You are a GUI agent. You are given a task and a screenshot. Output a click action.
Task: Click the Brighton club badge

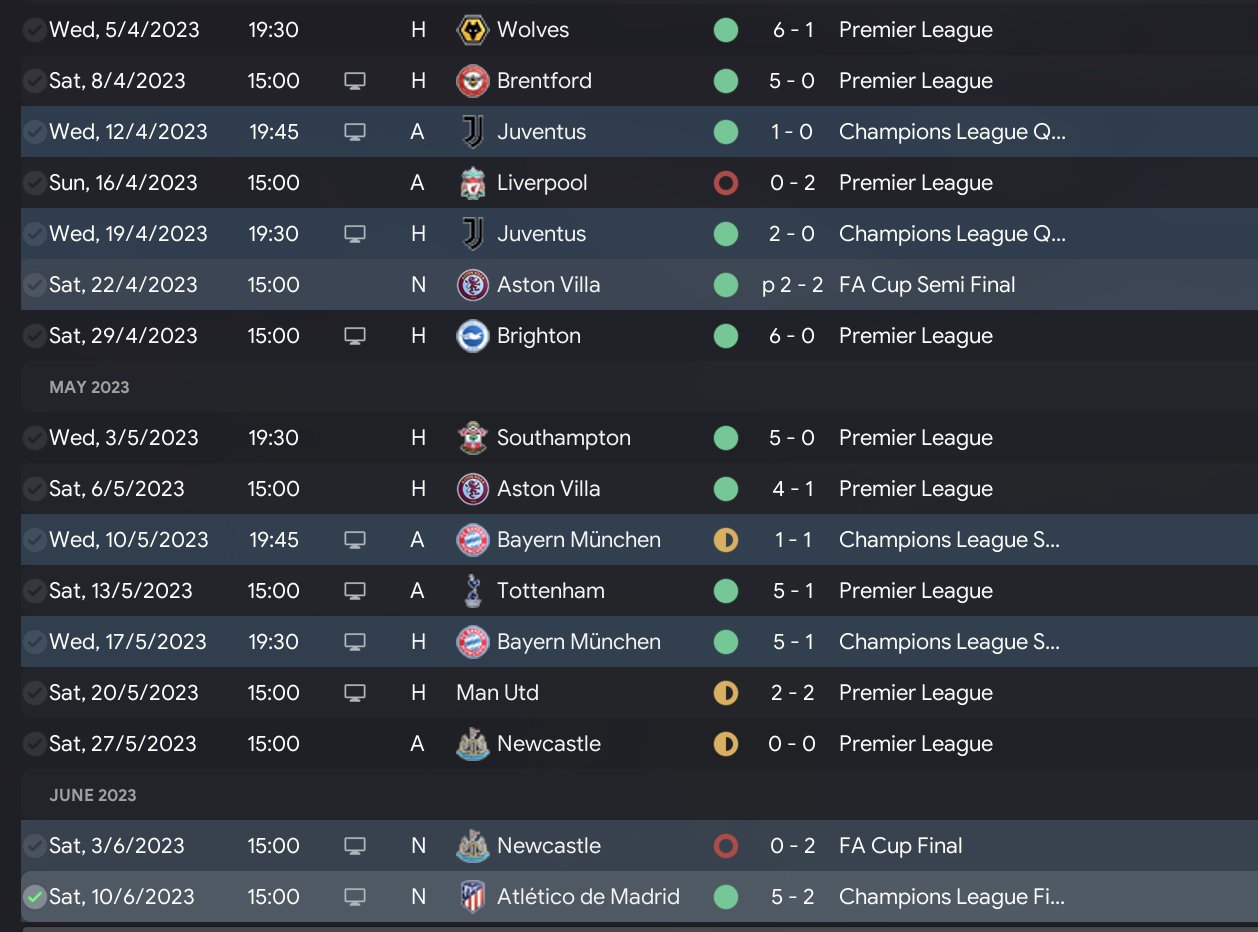coord(472,336)
